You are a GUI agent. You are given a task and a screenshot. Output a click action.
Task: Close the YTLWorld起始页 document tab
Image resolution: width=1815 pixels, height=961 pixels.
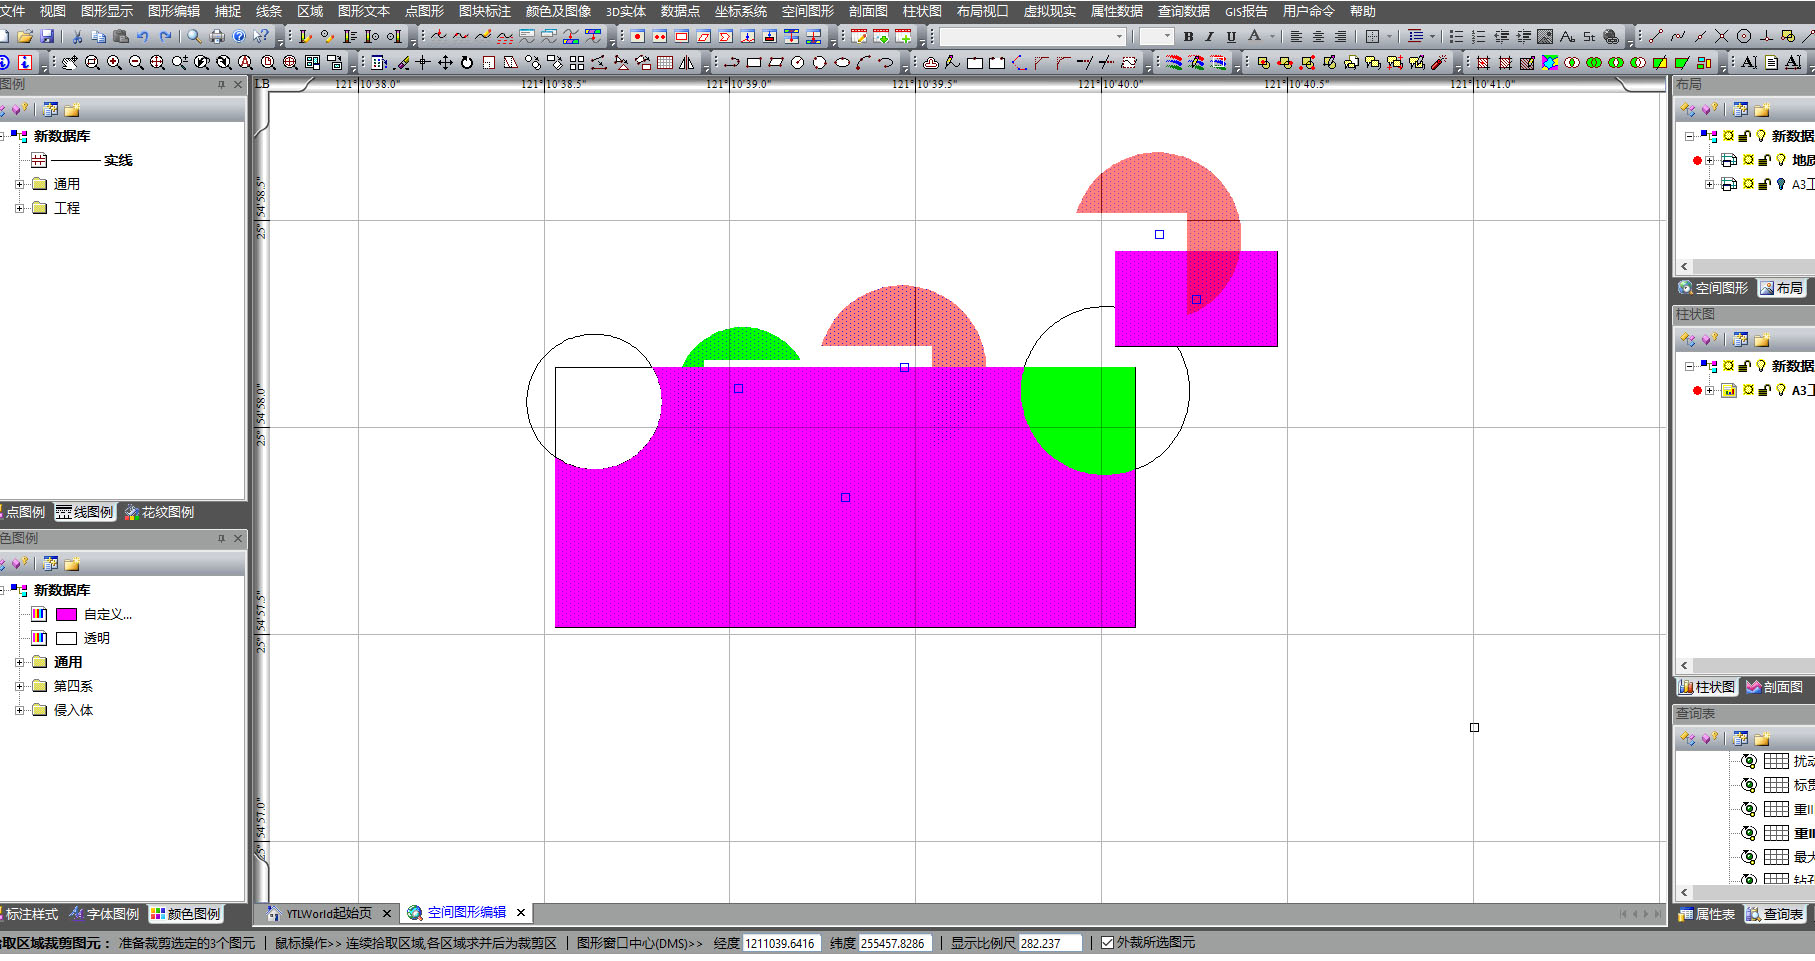(387, 913)
